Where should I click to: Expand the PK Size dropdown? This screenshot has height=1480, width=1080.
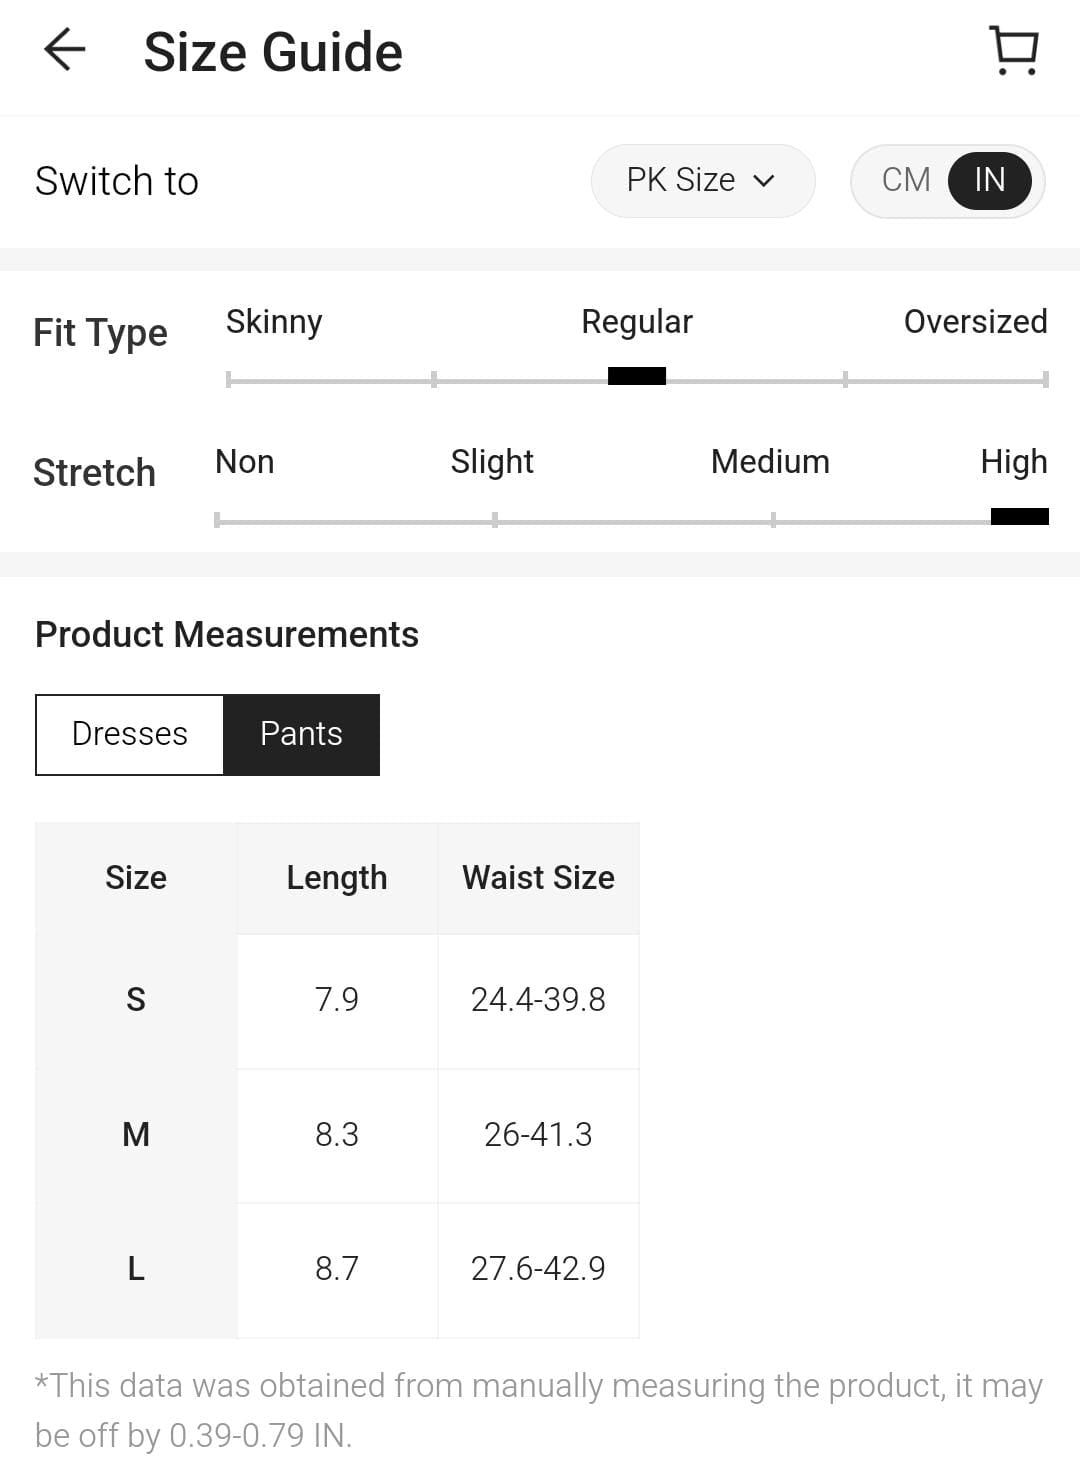[x=701, y=181]
